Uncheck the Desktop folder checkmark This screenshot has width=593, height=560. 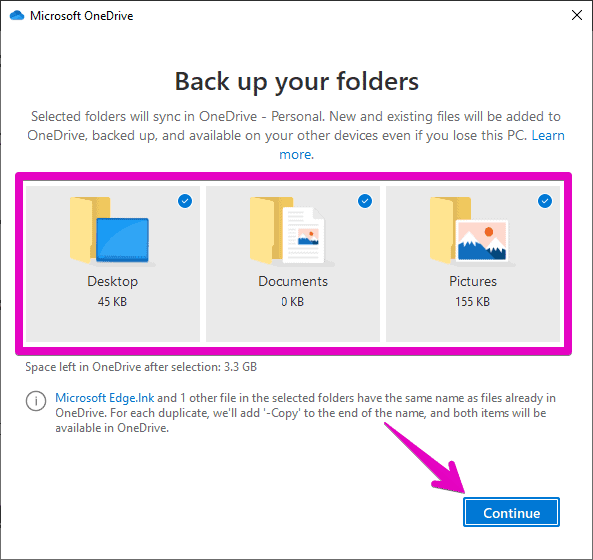tap(185, 201)
